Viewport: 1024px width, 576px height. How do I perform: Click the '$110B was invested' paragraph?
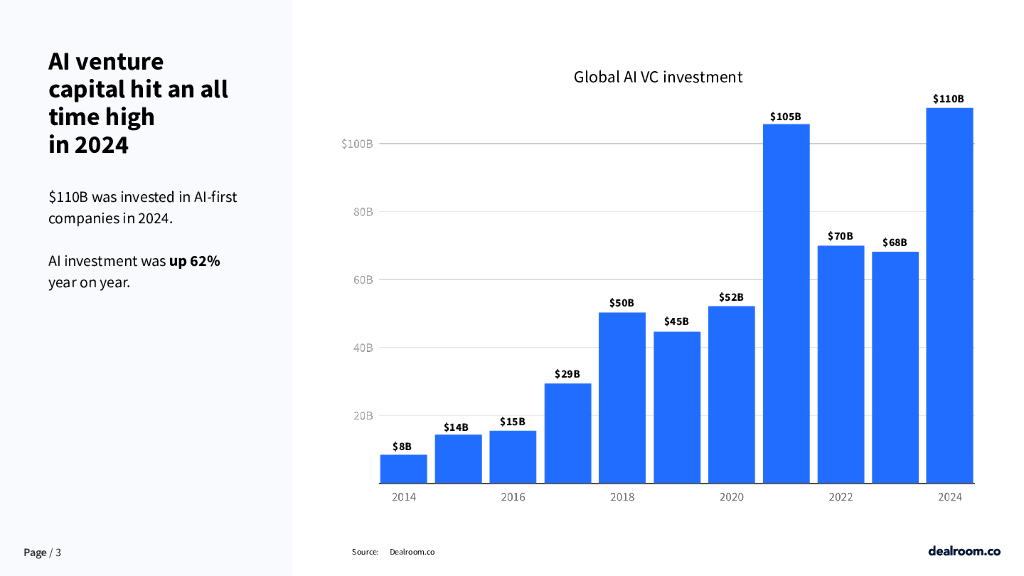tap(142, 207)
